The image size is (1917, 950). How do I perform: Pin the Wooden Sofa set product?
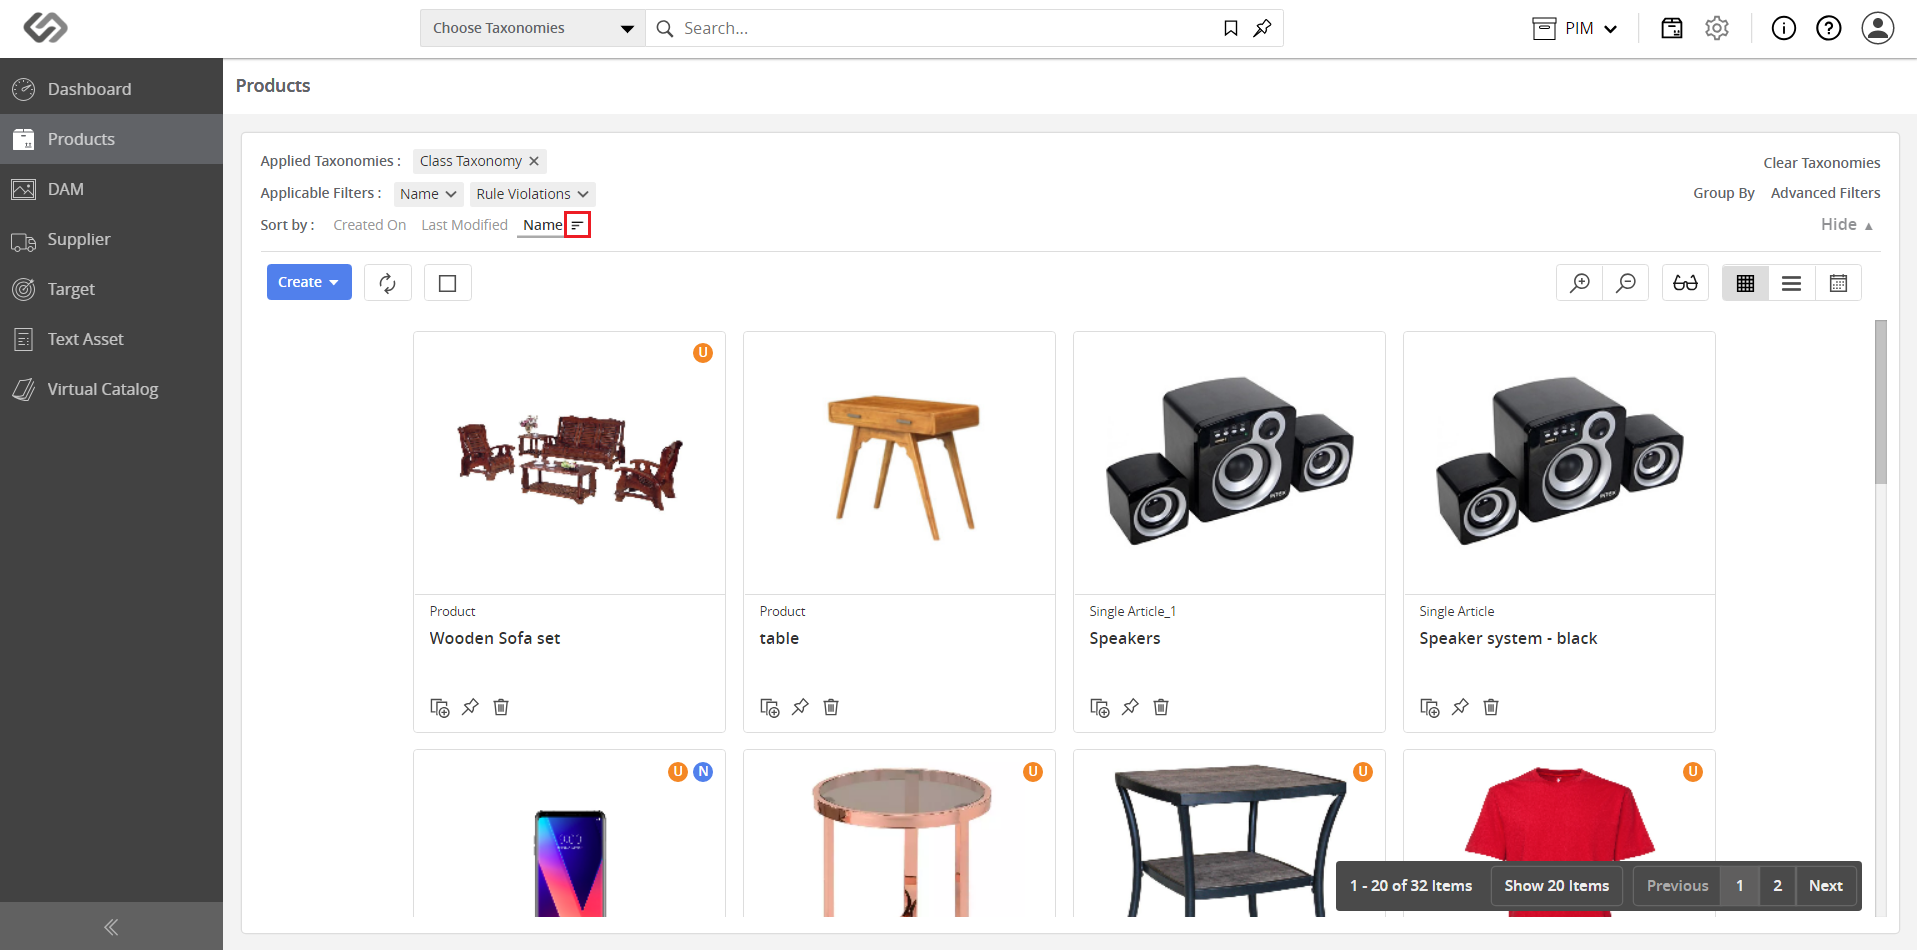pyautogui.click(x=470, y=707)
